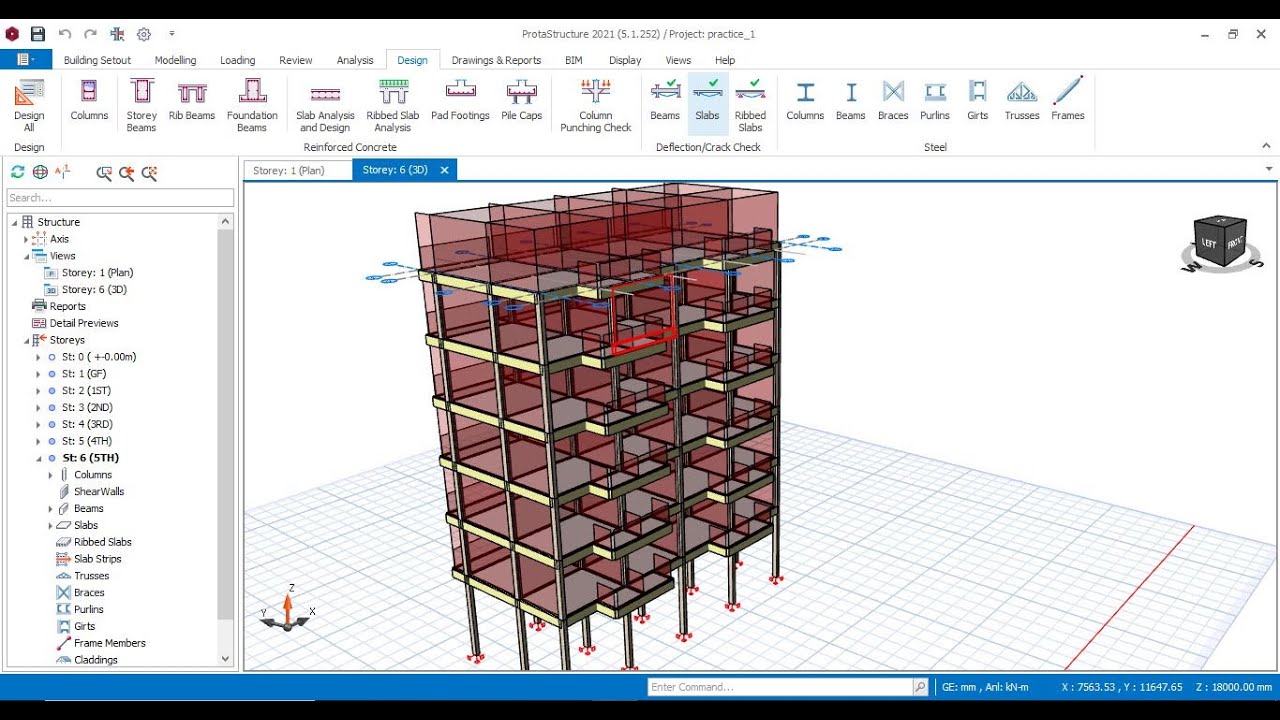Switch to Storey: 1 (Plan) document tab
The height and width of the screenshot is (720, 1280).
tap(297, 170)
